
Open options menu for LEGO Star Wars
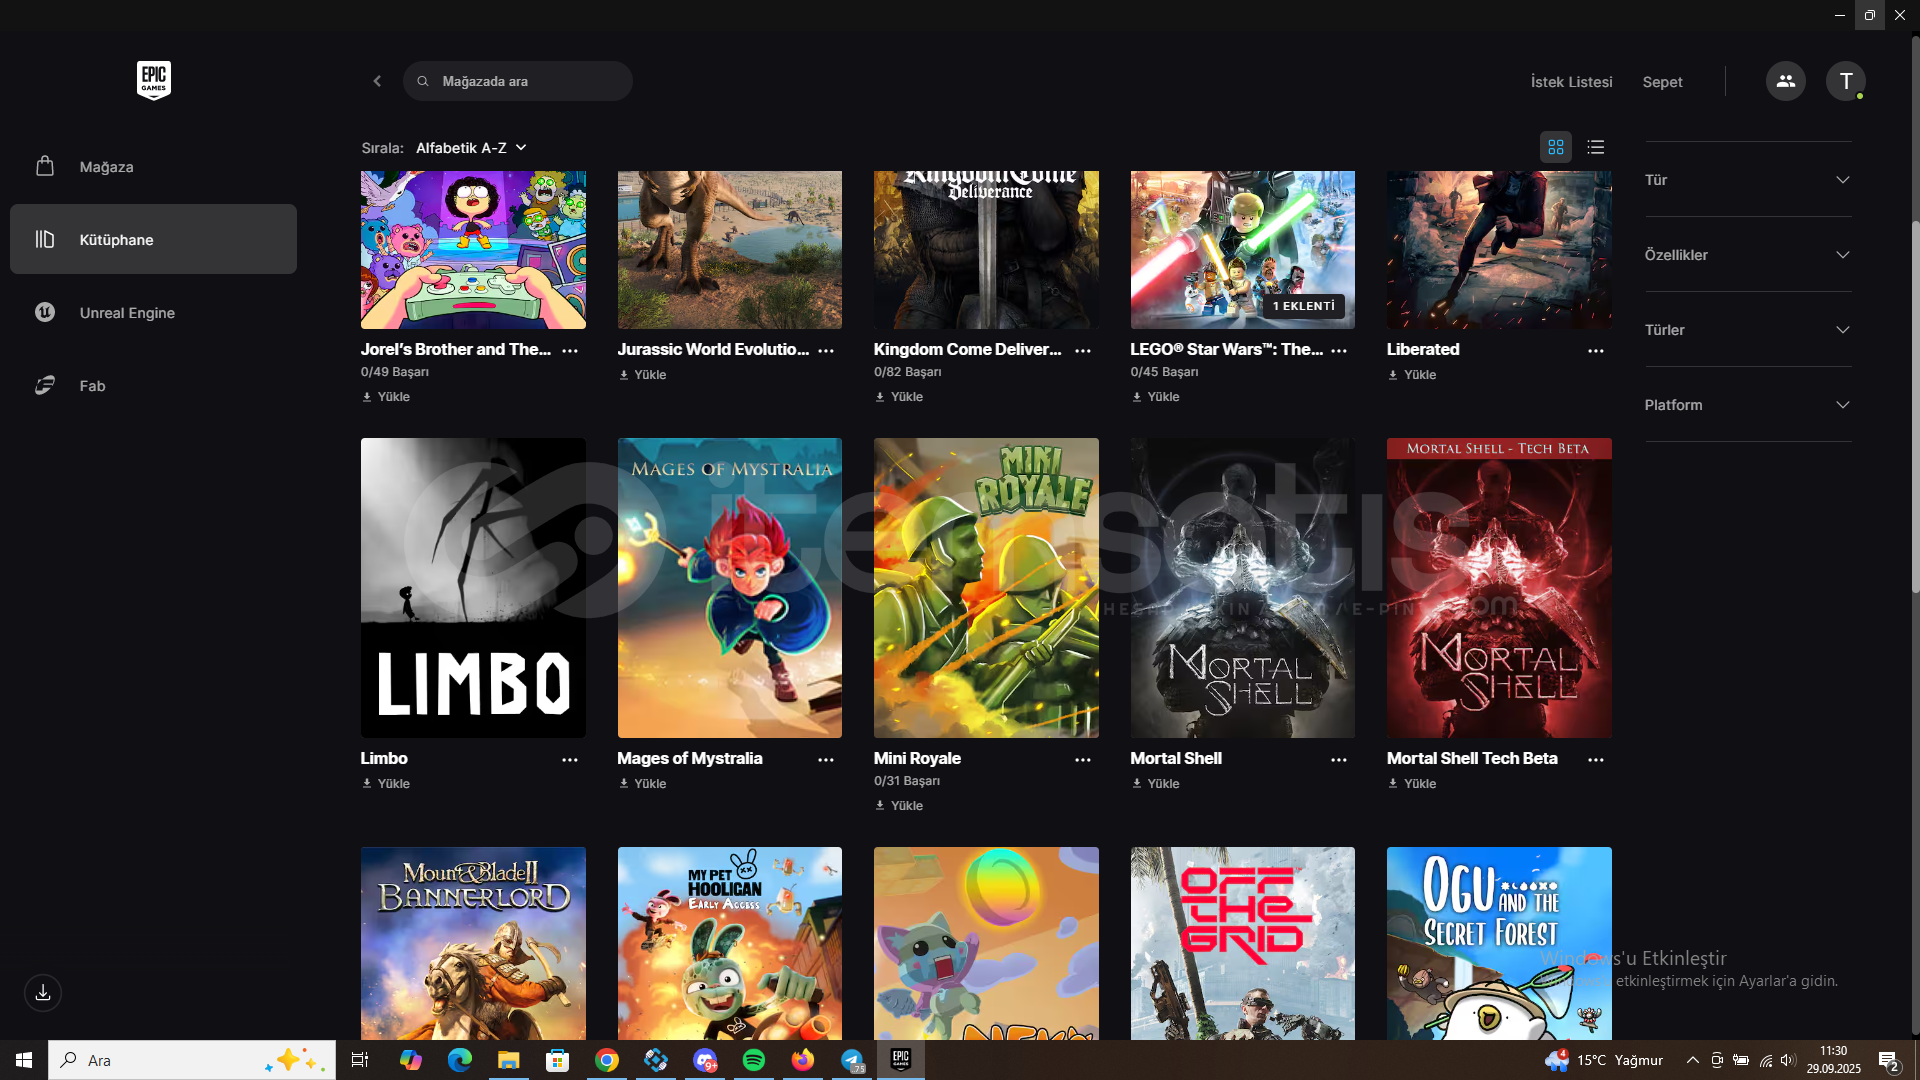1339,350
